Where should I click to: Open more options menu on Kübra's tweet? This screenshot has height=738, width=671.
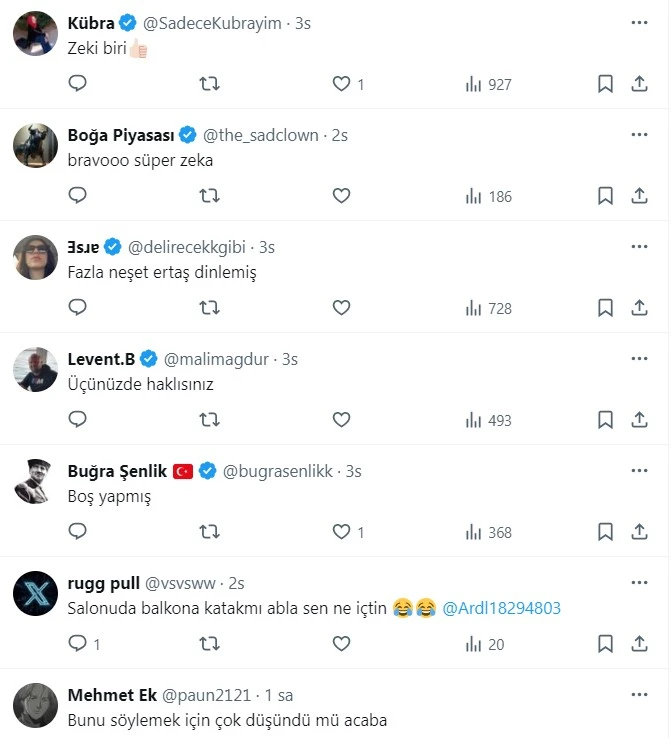pos(639,22)
